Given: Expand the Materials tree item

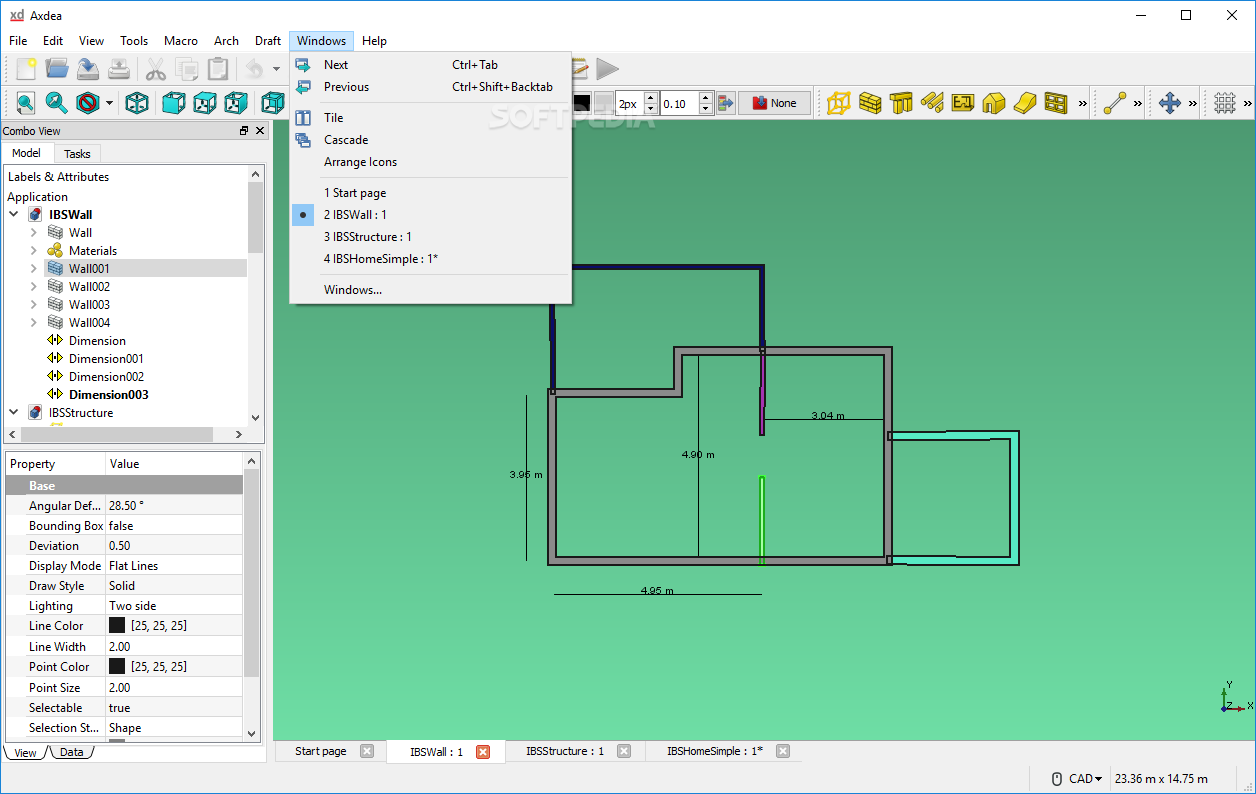Looking at the screenshot, I should click(x=33, y=251).
